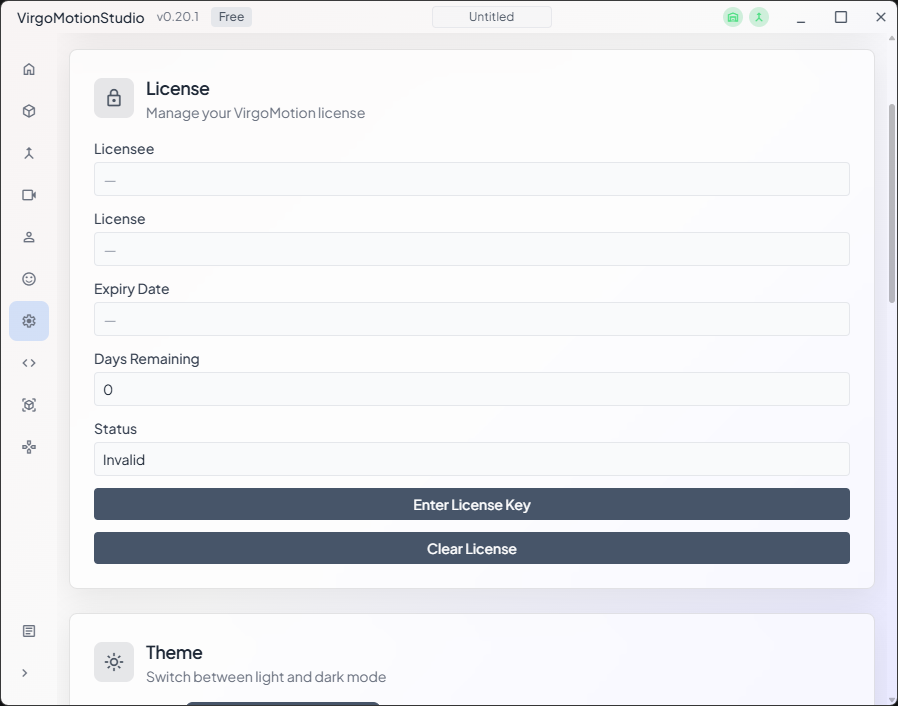The image size is (898, 706).
Task: Open the Home page in sidebar
Action: click(29, 69)
